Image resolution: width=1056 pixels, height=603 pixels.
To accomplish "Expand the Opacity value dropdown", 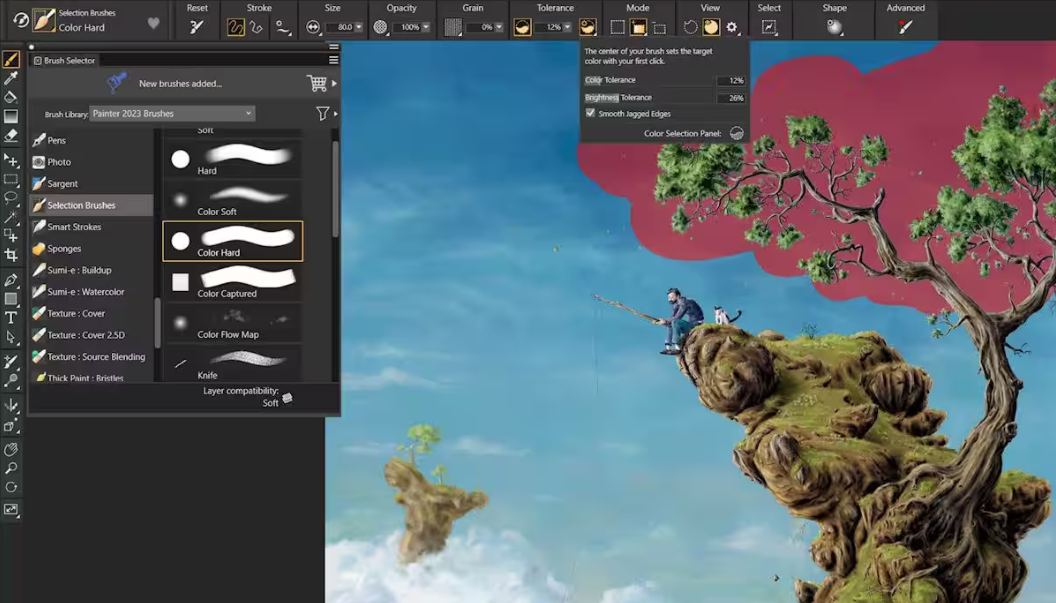I will pos(426,28).
